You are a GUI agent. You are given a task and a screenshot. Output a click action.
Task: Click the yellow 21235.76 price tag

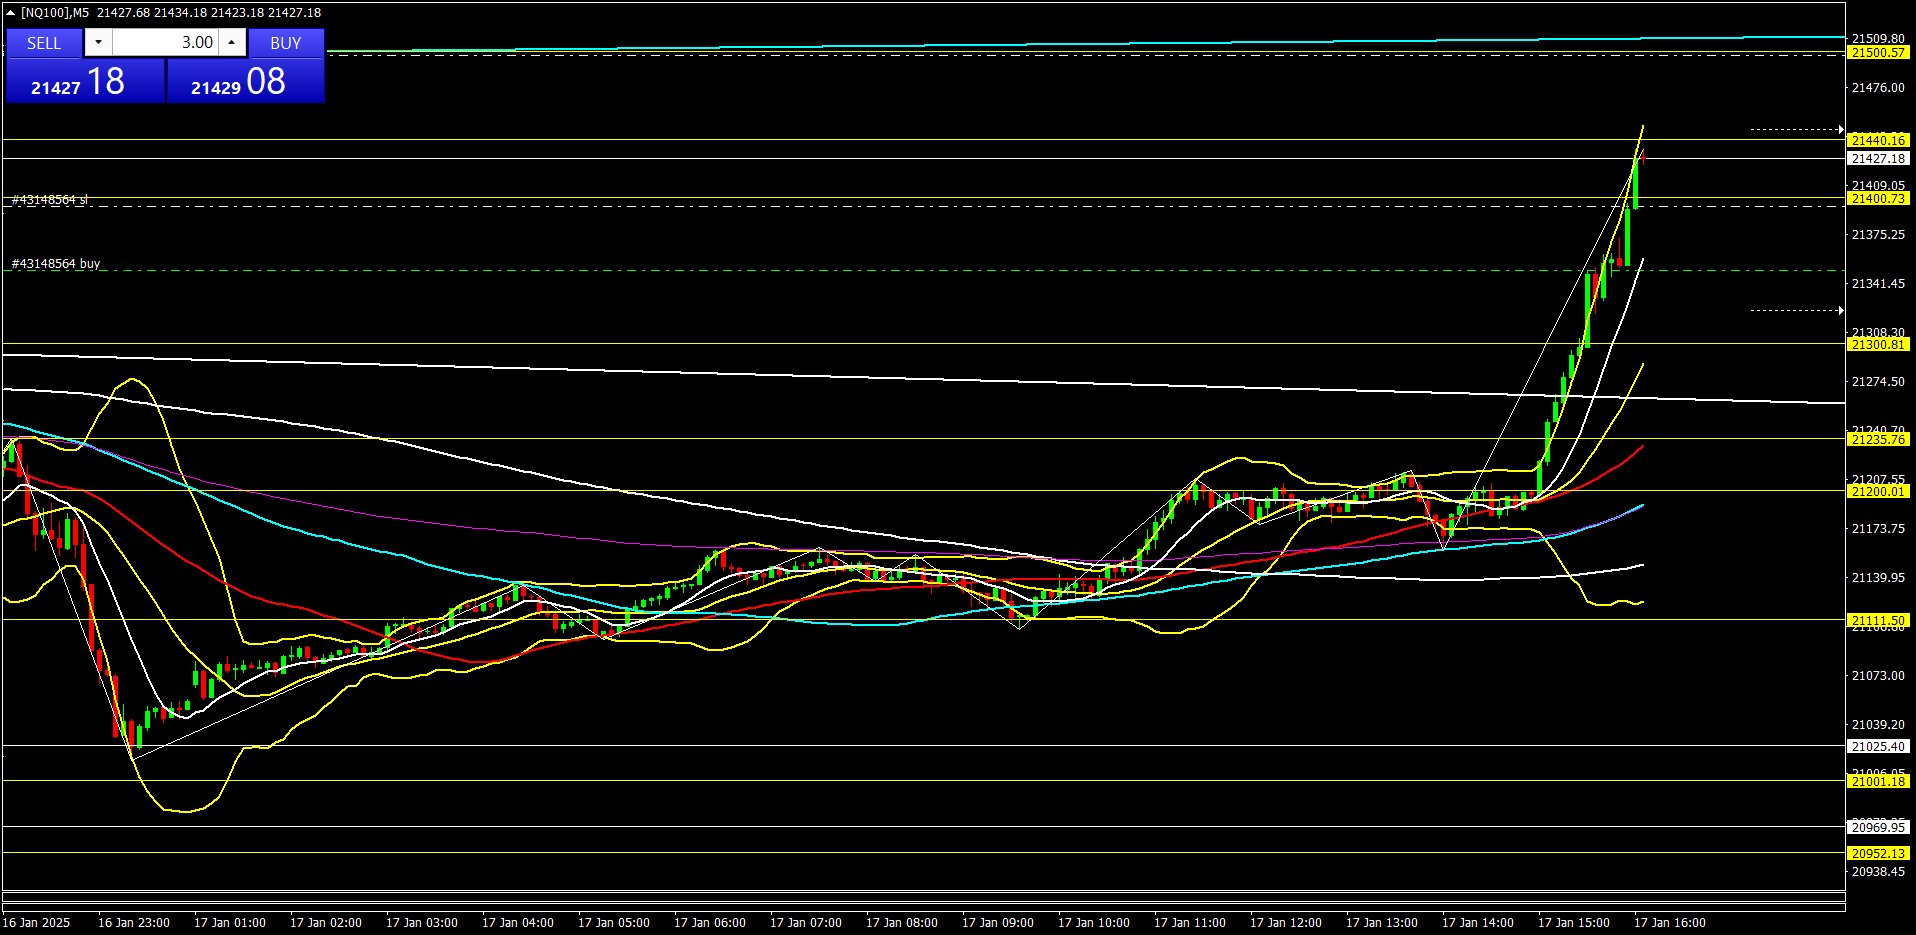(1878, 440)
